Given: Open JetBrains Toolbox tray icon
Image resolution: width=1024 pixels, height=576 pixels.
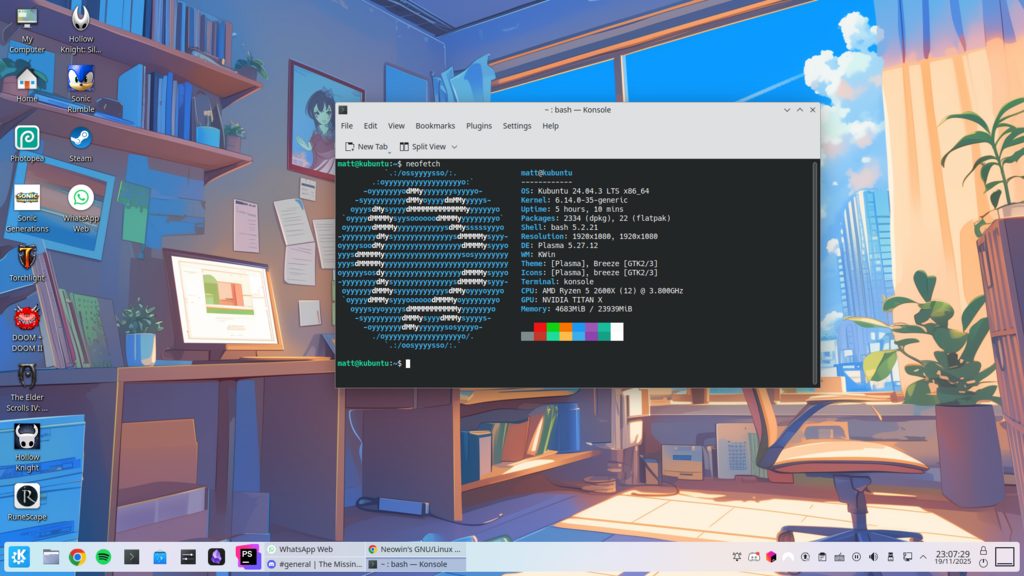Looking at the screenshot, I should click(x=771, y=557).
